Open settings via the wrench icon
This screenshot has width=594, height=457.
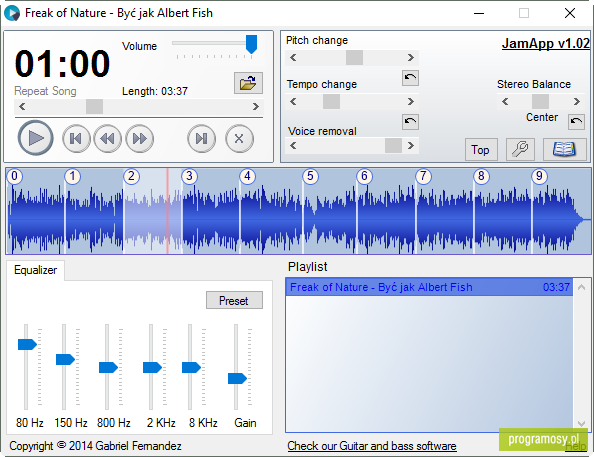[521, 149]
